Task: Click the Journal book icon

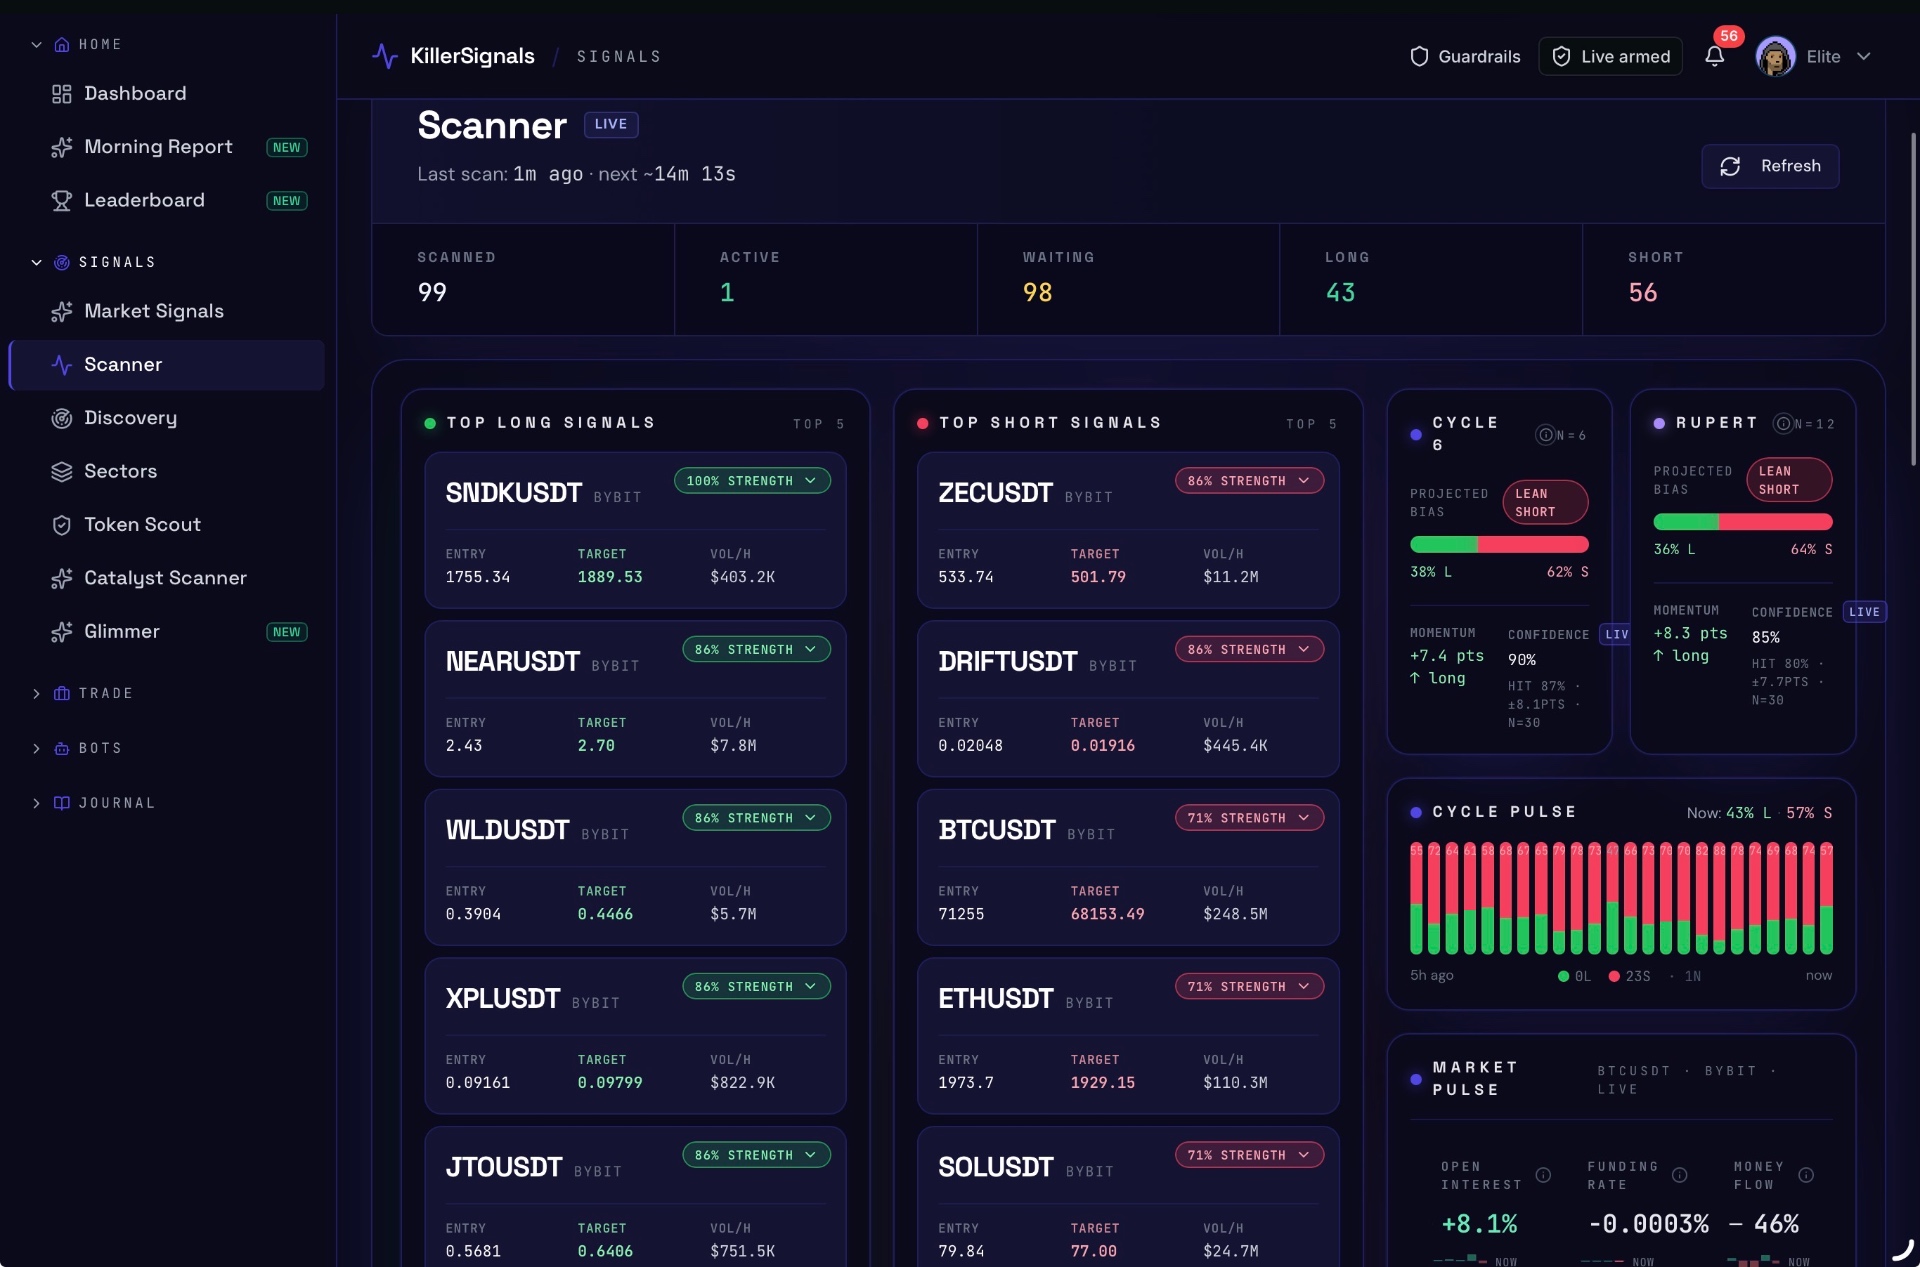Action: [x=62, y=803]
